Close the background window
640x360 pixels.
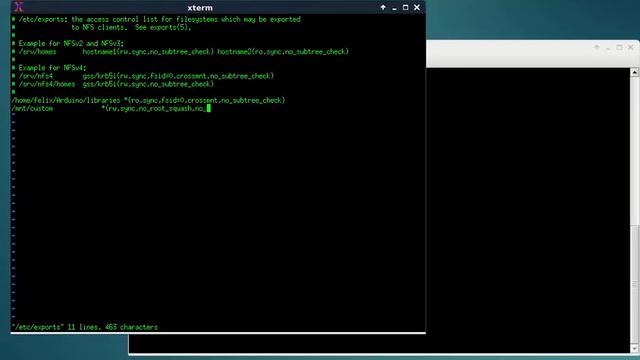[631, 47]
